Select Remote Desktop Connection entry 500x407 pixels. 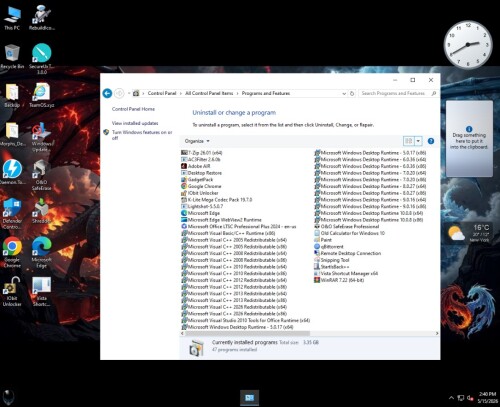pyautogui.click(x=348, y=253)
